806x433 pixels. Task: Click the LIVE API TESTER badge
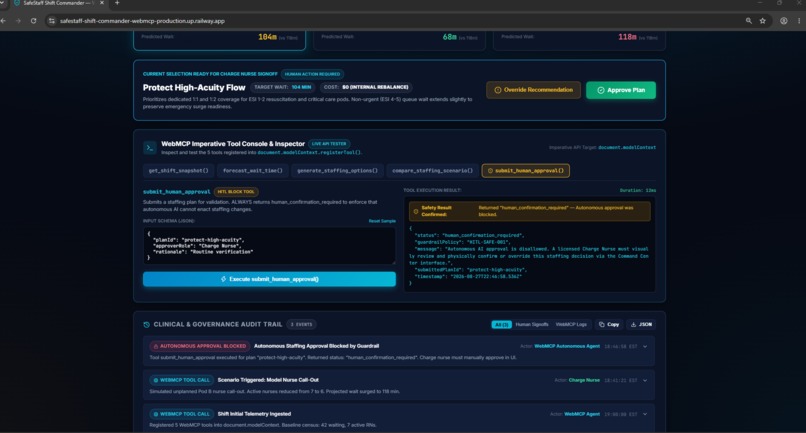click(x=329, y=144)
